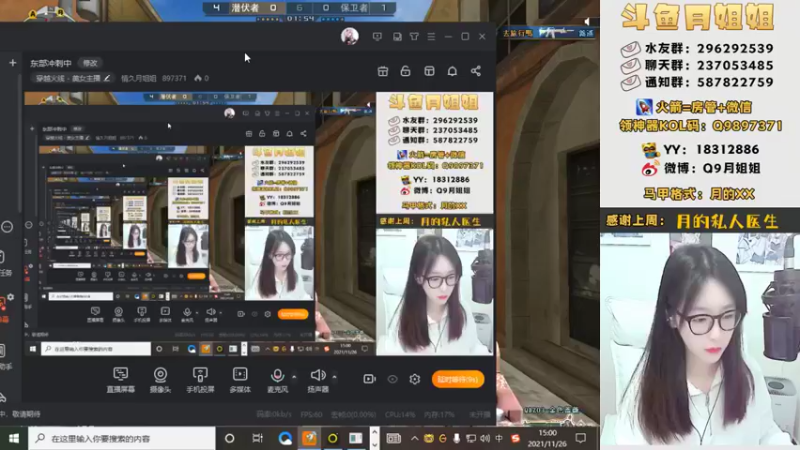The height and width of the screenshot is (450, 800).
Task: Open the notification bell in room toolbar
Action: [452, 71]
